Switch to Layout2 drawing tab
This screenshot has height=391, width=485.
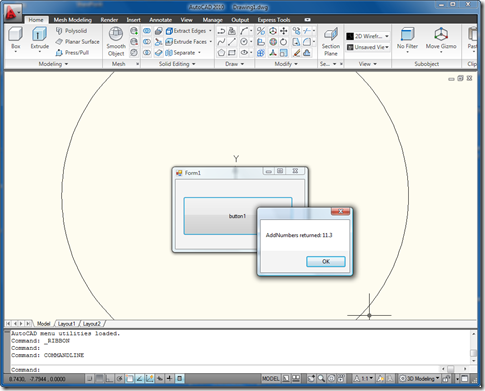92,324
